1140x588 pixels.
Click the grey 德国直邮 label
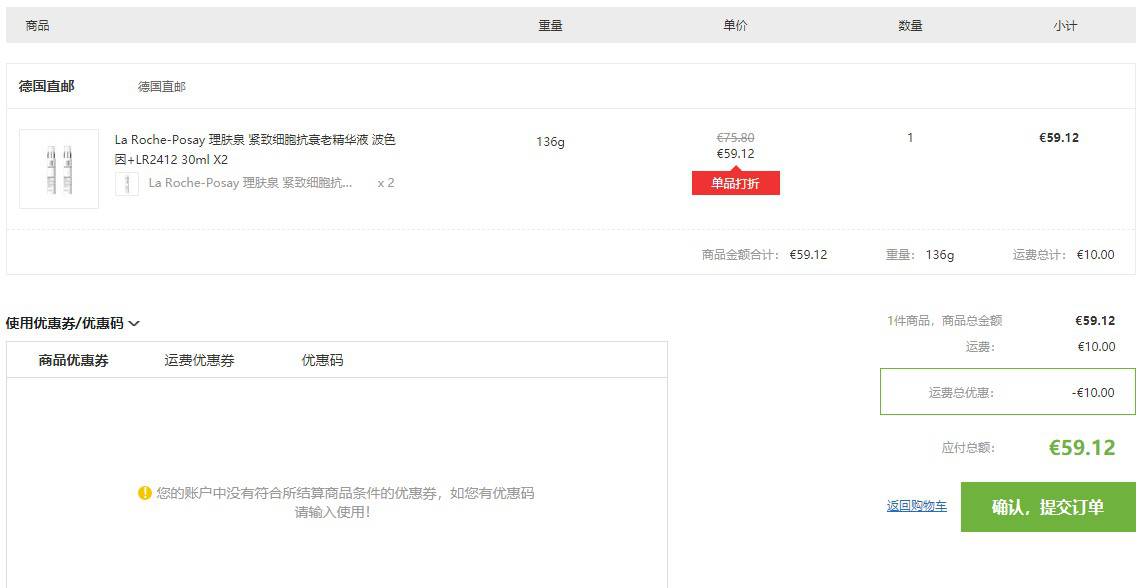click(162, 86)
